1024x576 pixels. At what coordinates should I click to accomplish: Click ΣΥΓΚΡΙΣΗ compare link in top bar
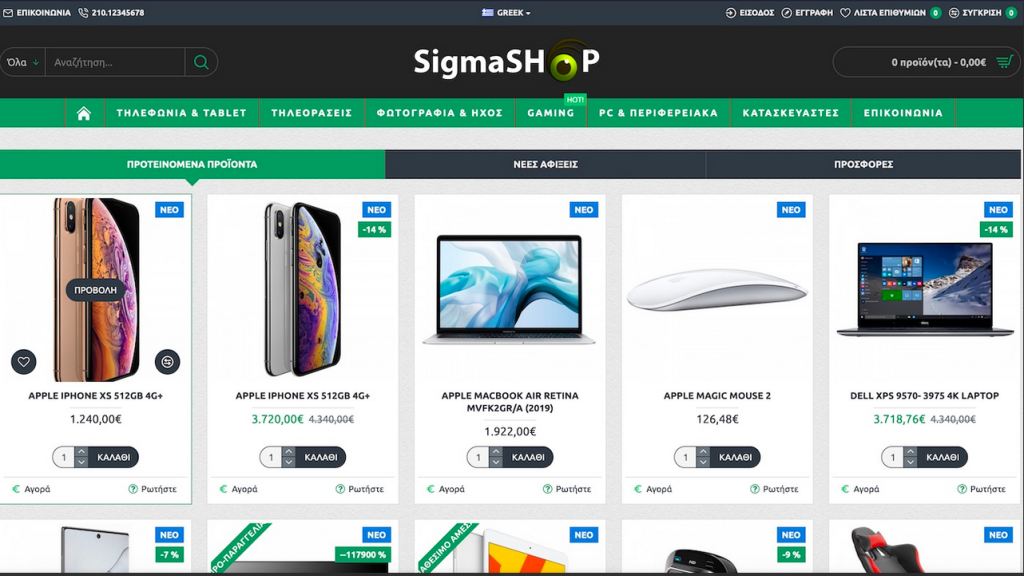click(983, 12)
